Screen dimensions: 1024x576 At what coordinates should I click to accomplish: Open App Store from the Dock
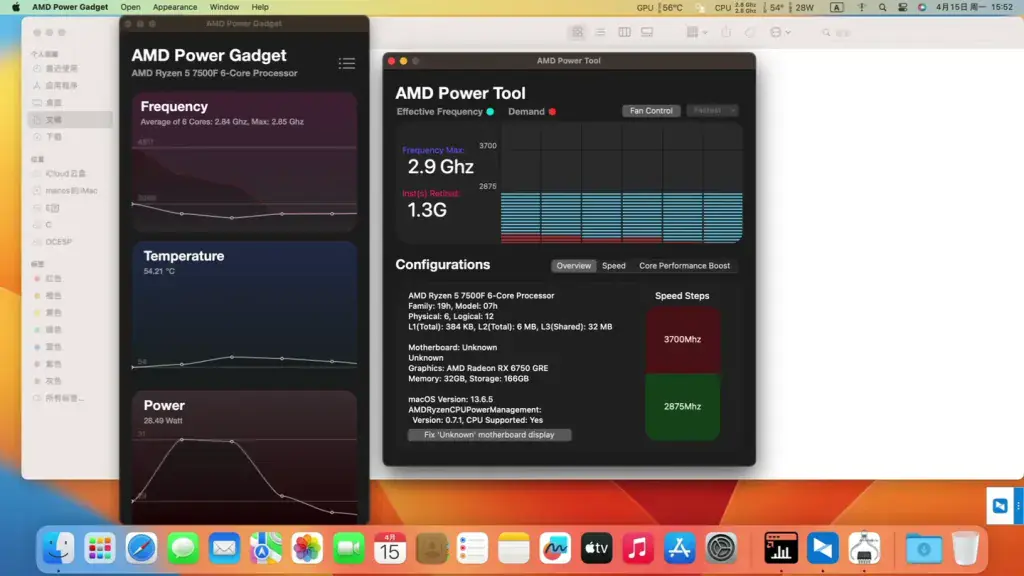679,548
